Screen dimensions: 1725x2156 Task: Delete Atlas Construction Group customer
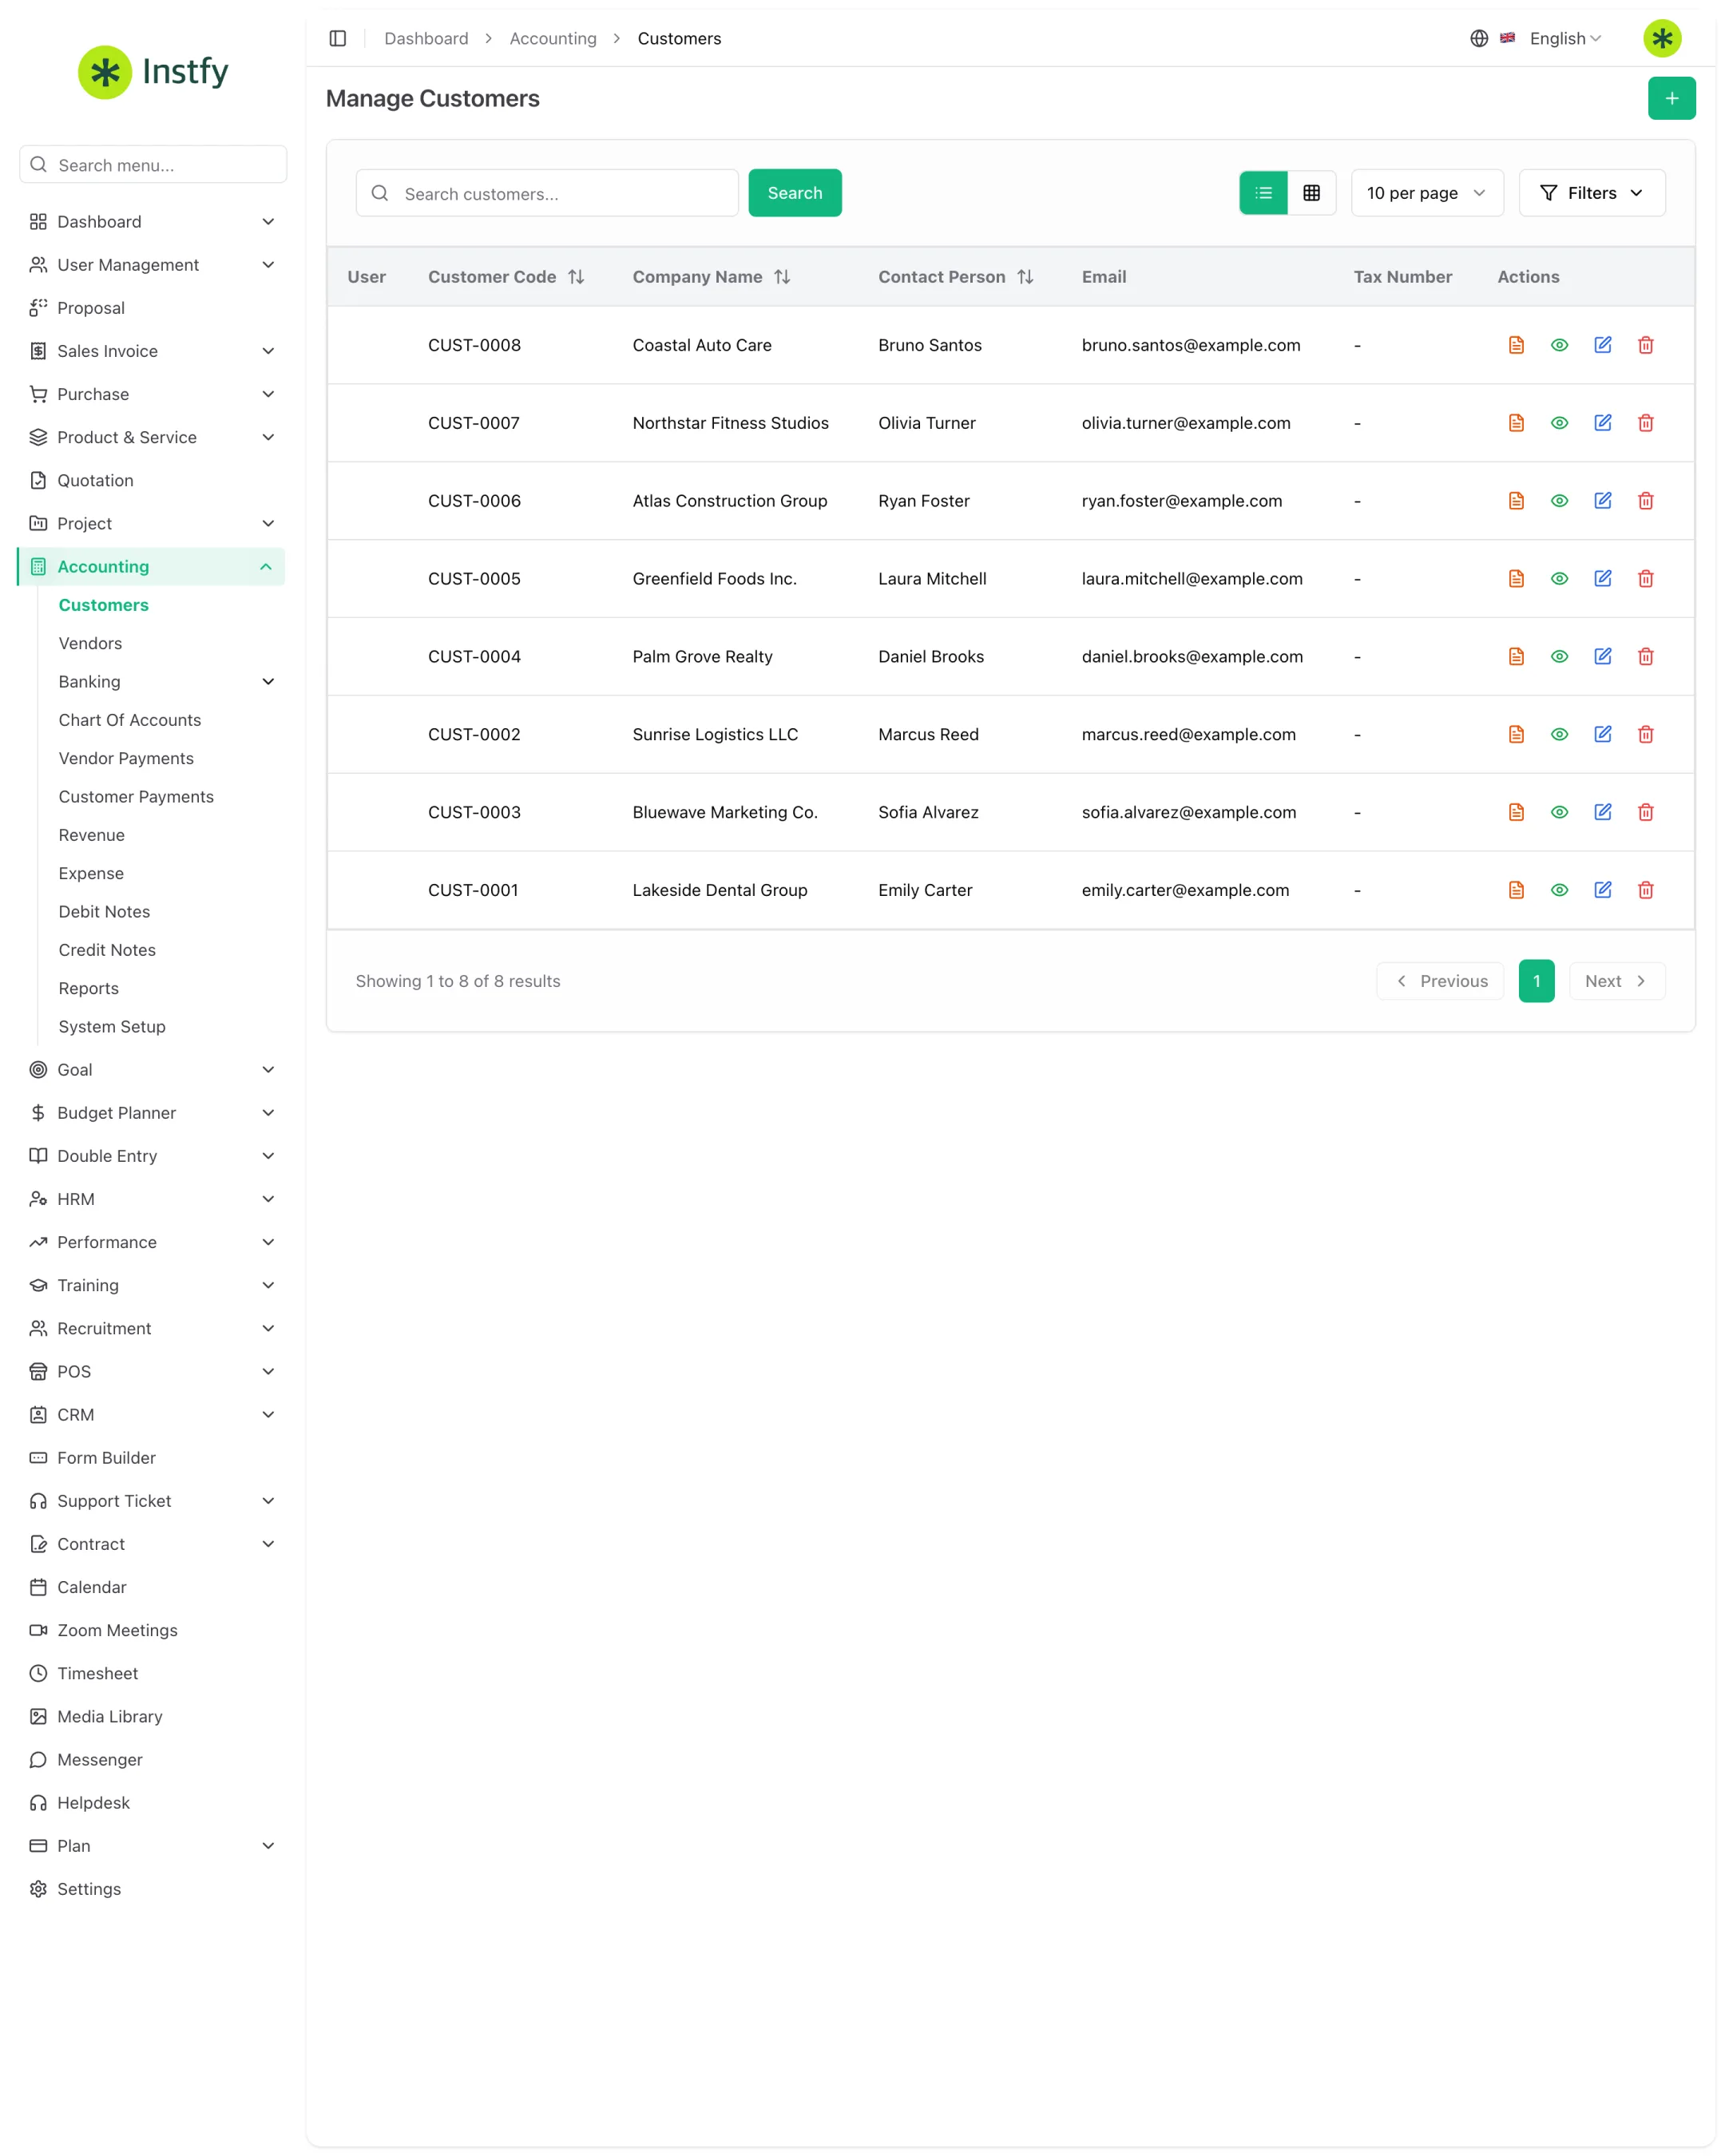point(1645,501)
